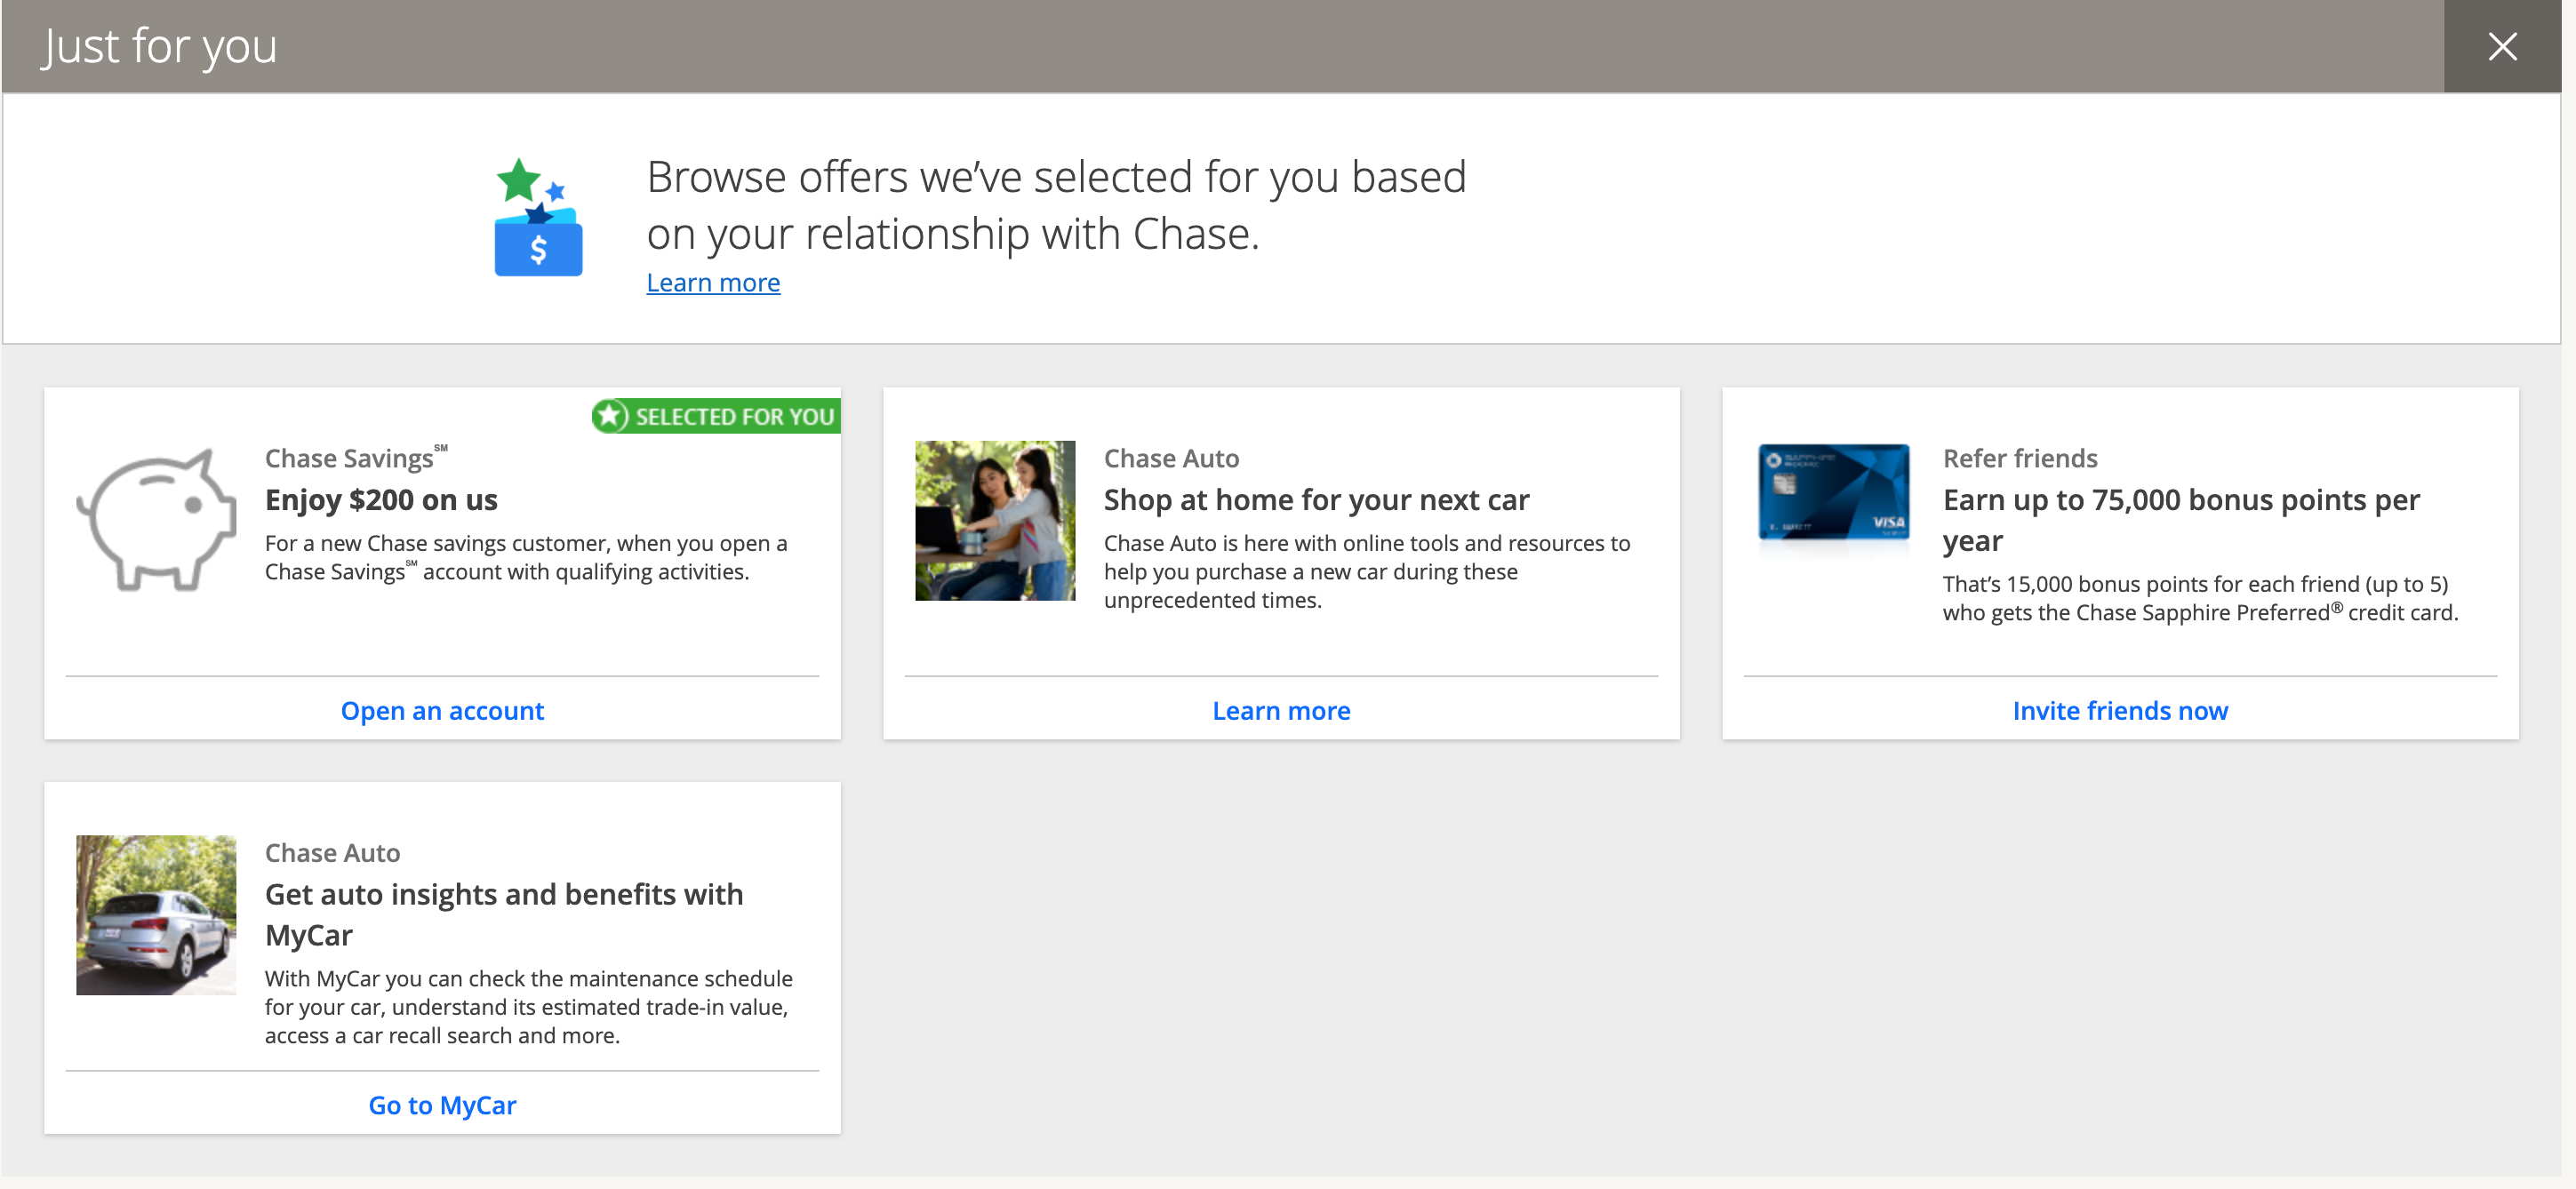Viewport: 2576px width, 1189px height.
Task: Open the silver SUV MyCar photo
Action: pyautogui.click(x=156, y=914)
